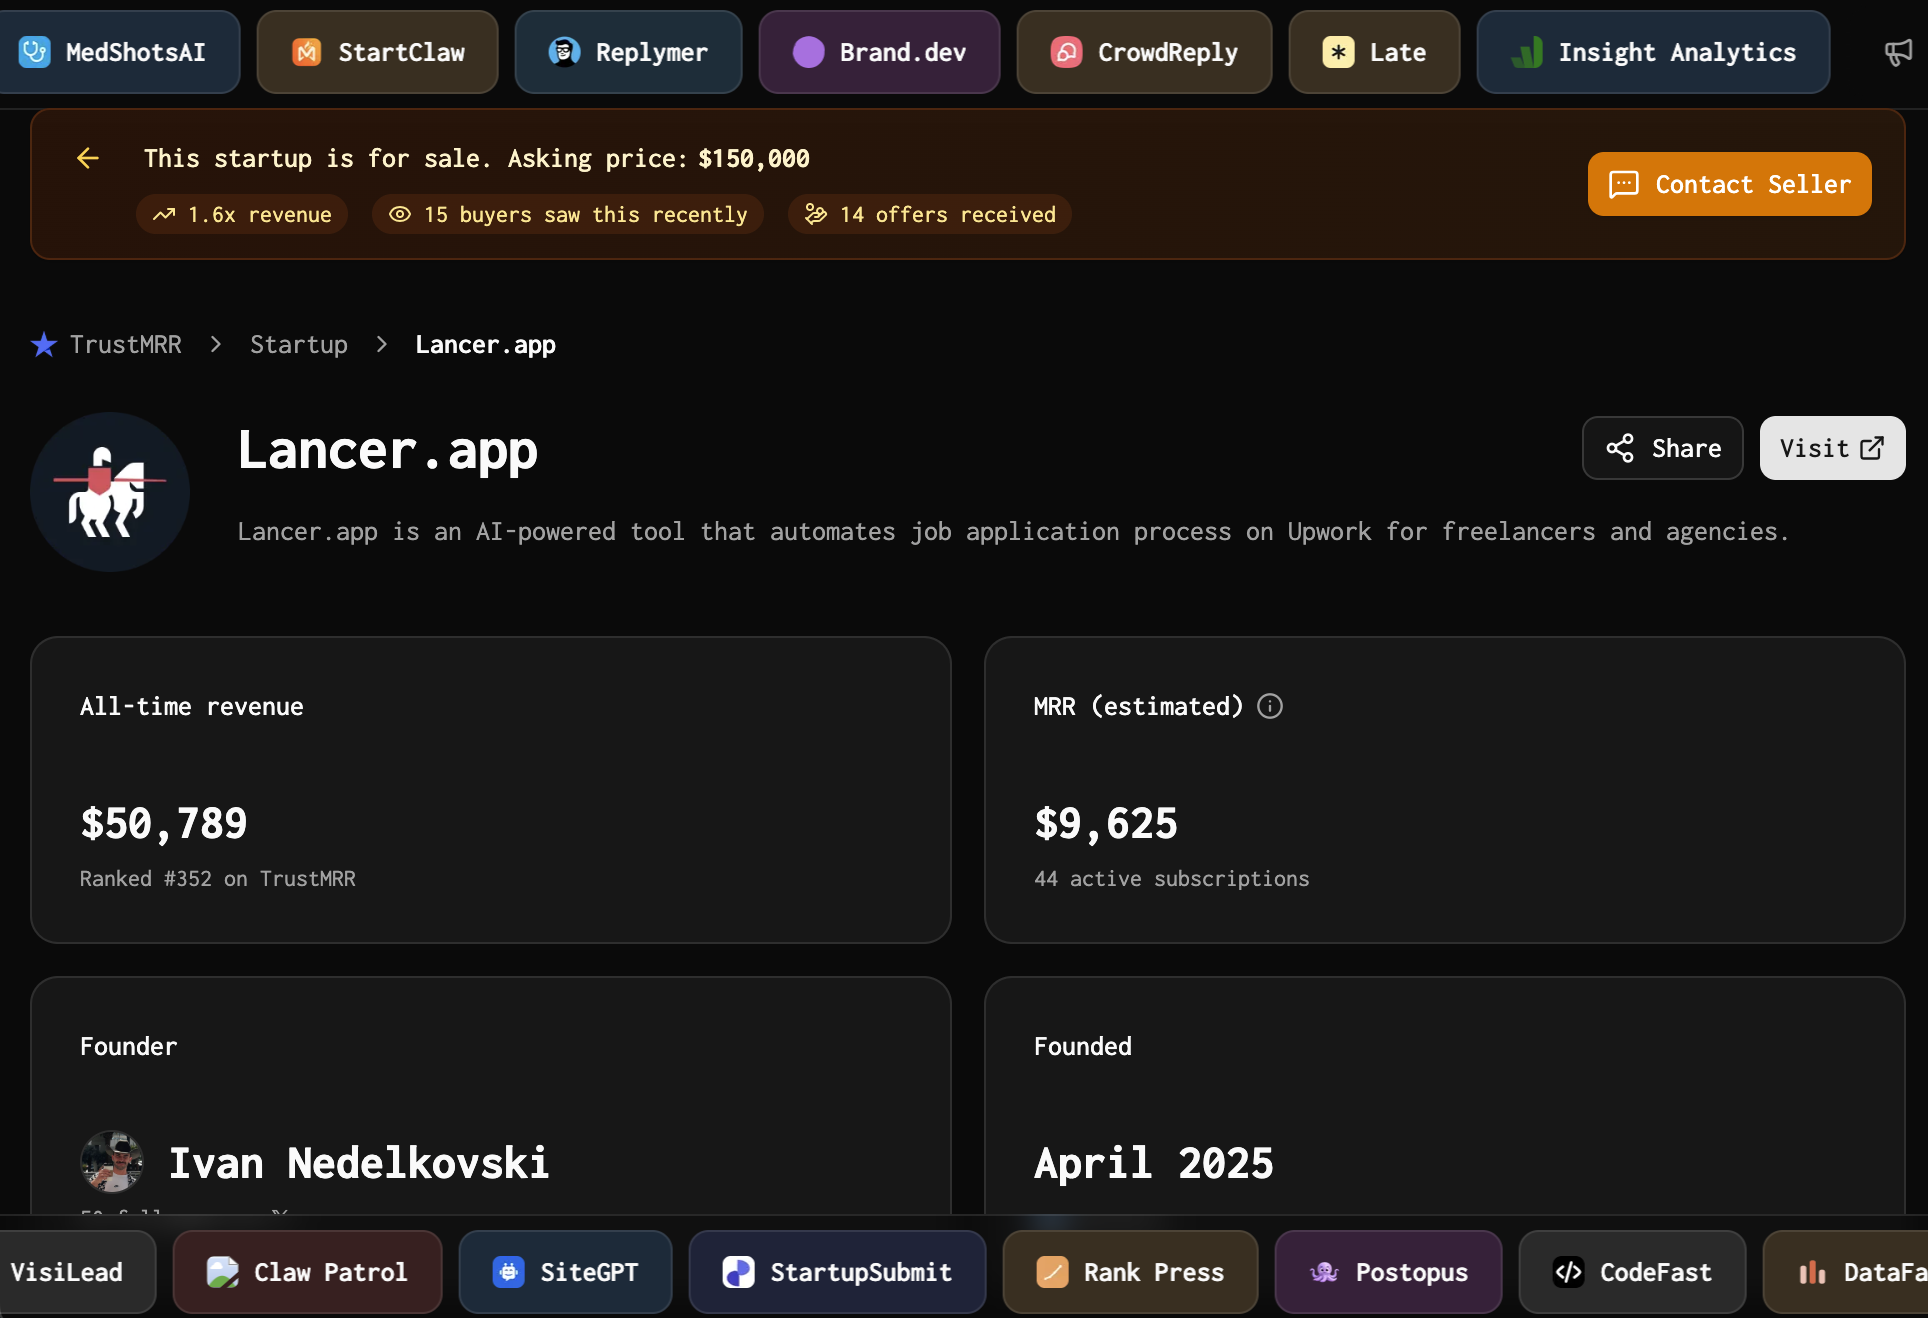Open the SiteGPT sponsor tile
1928x1318 pixels.
565,1272
